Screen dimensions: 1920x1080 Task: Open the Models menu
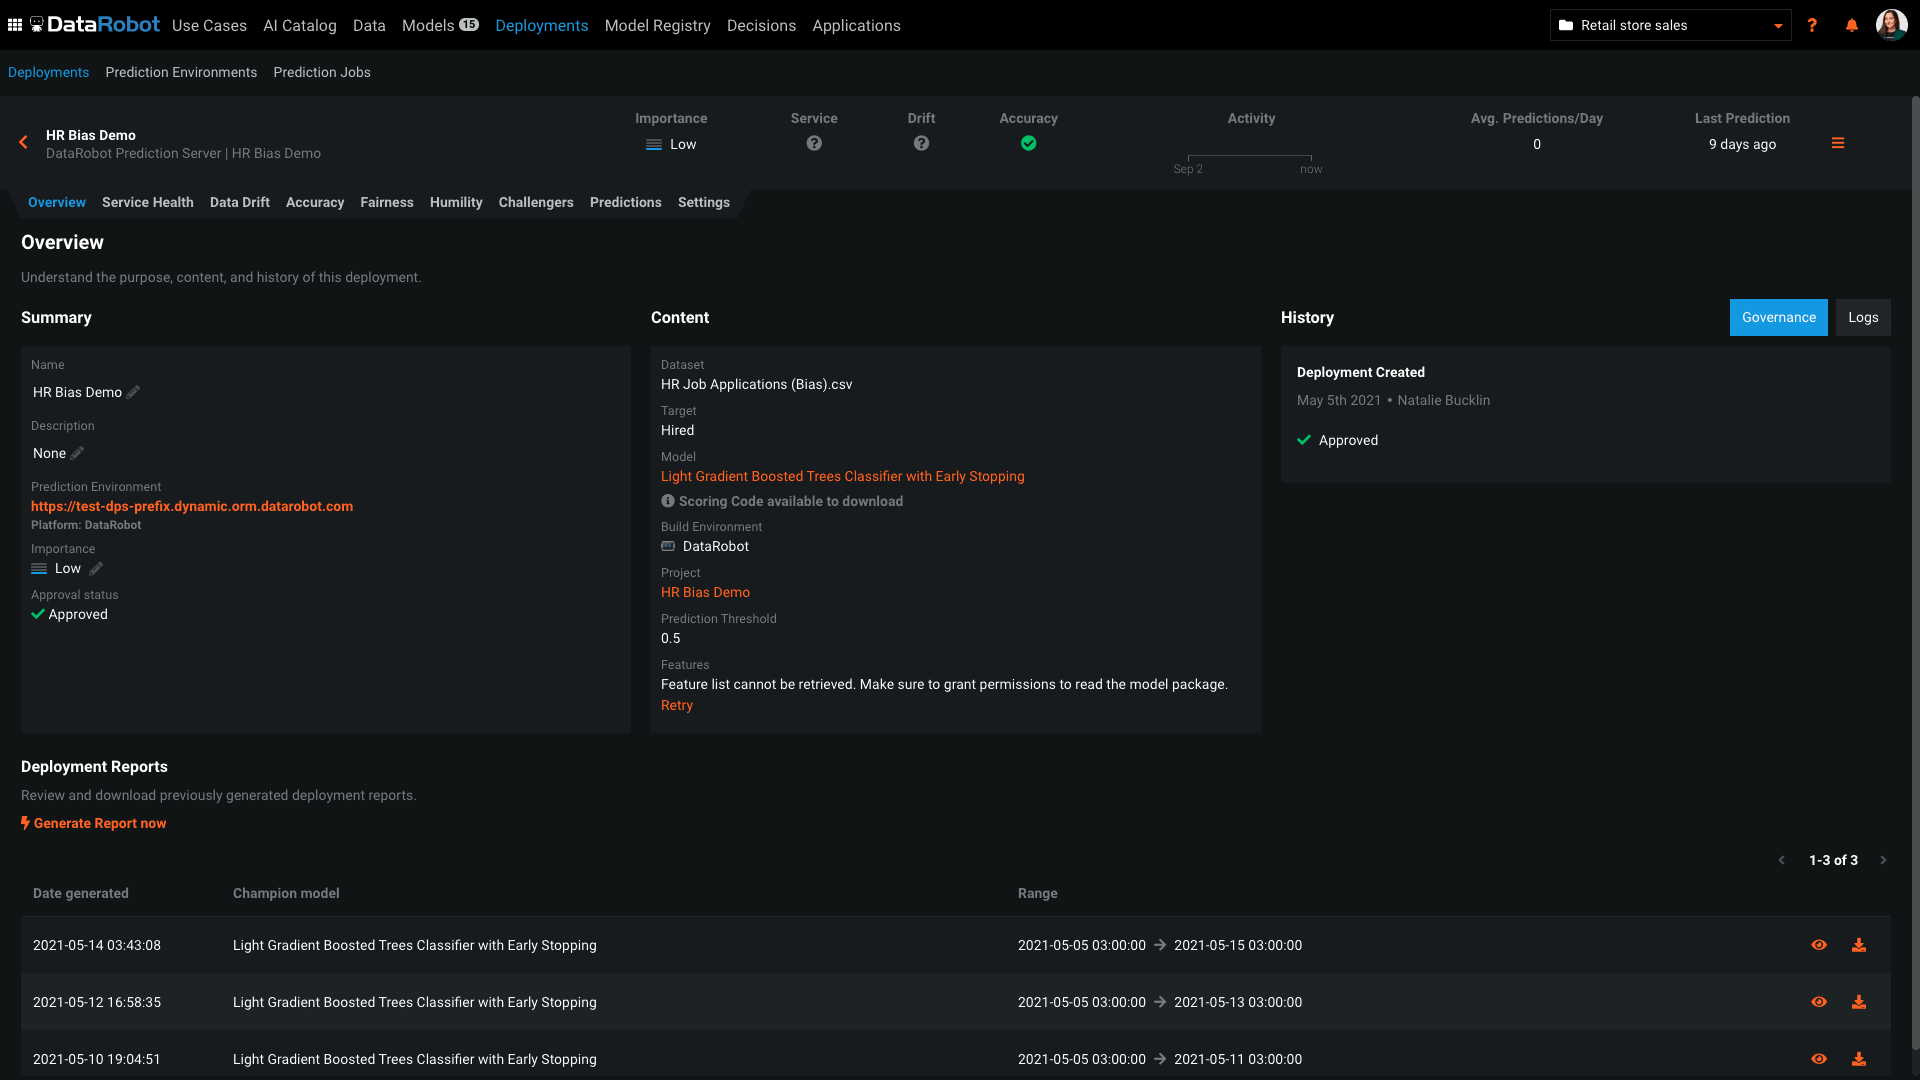tap(428, 25)
